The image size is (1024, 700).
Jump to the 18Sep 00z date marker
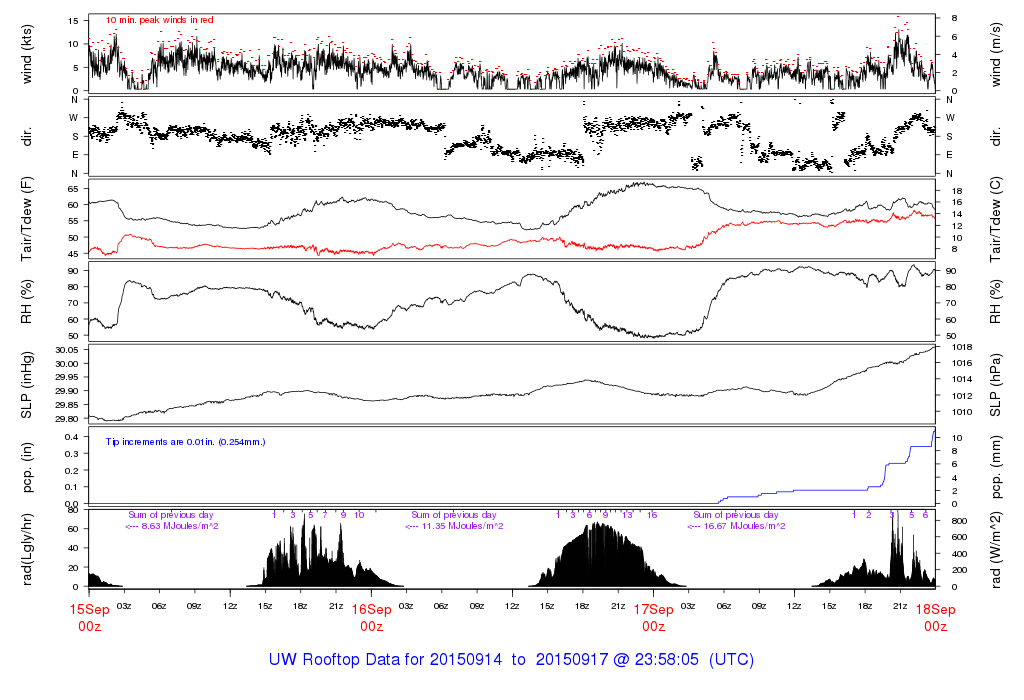935,617
